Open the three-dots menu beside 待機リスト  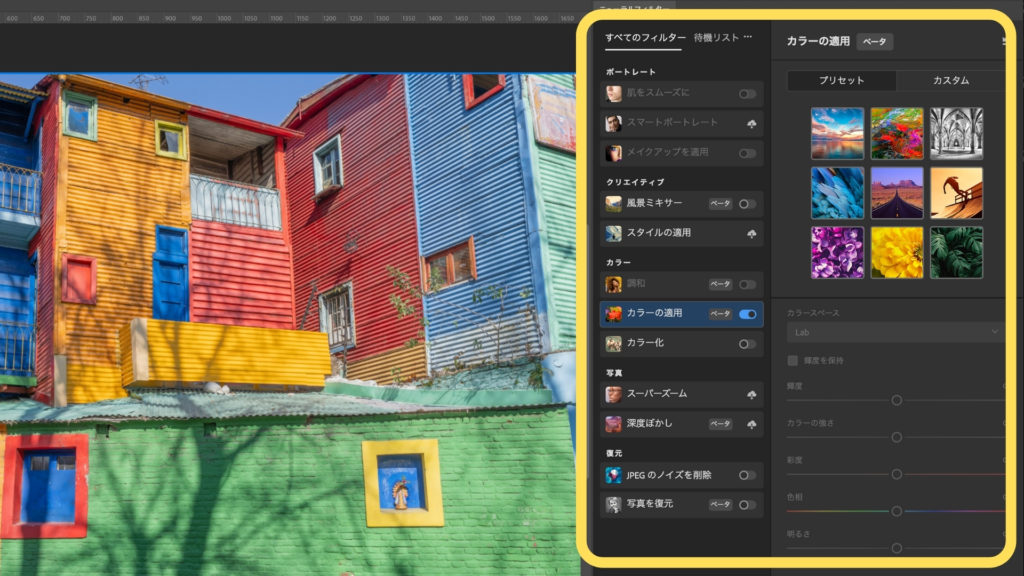tap(748, 37)
